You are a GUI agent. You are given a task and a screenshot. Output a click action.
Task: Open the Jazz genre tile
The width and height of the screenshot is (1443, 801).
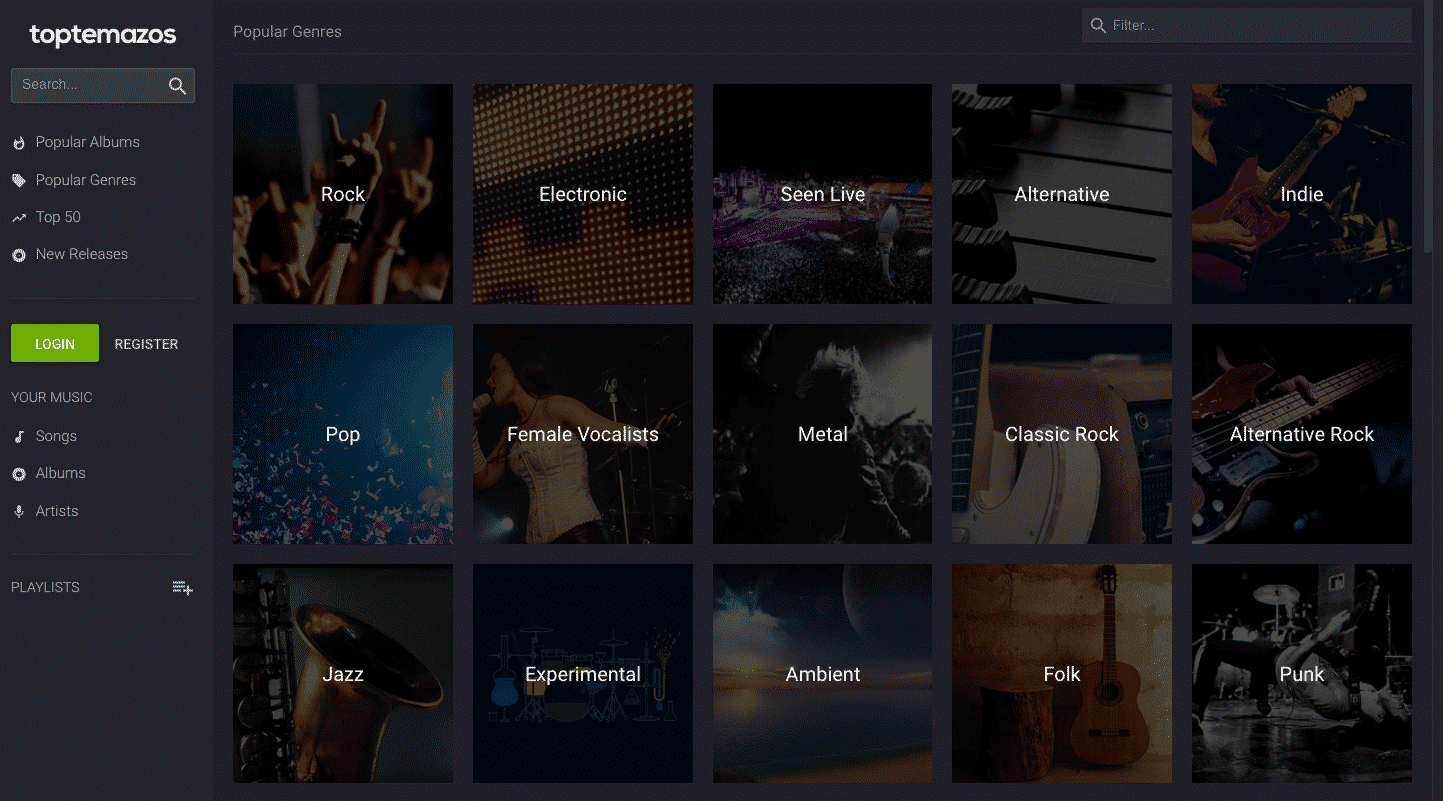point(343,673)
